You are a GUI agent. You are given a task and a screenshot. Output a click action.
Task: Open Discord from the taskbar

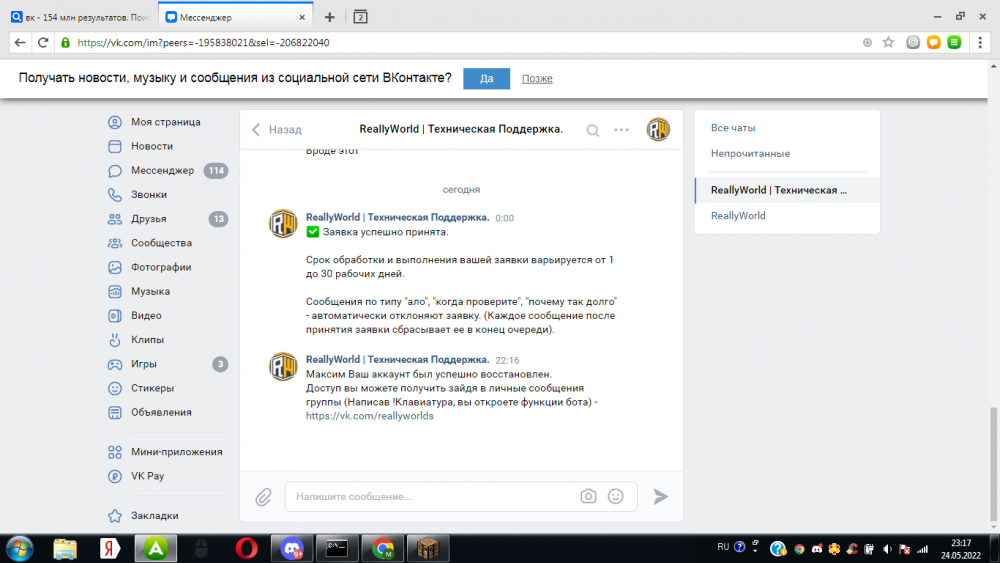pos(292,548)
